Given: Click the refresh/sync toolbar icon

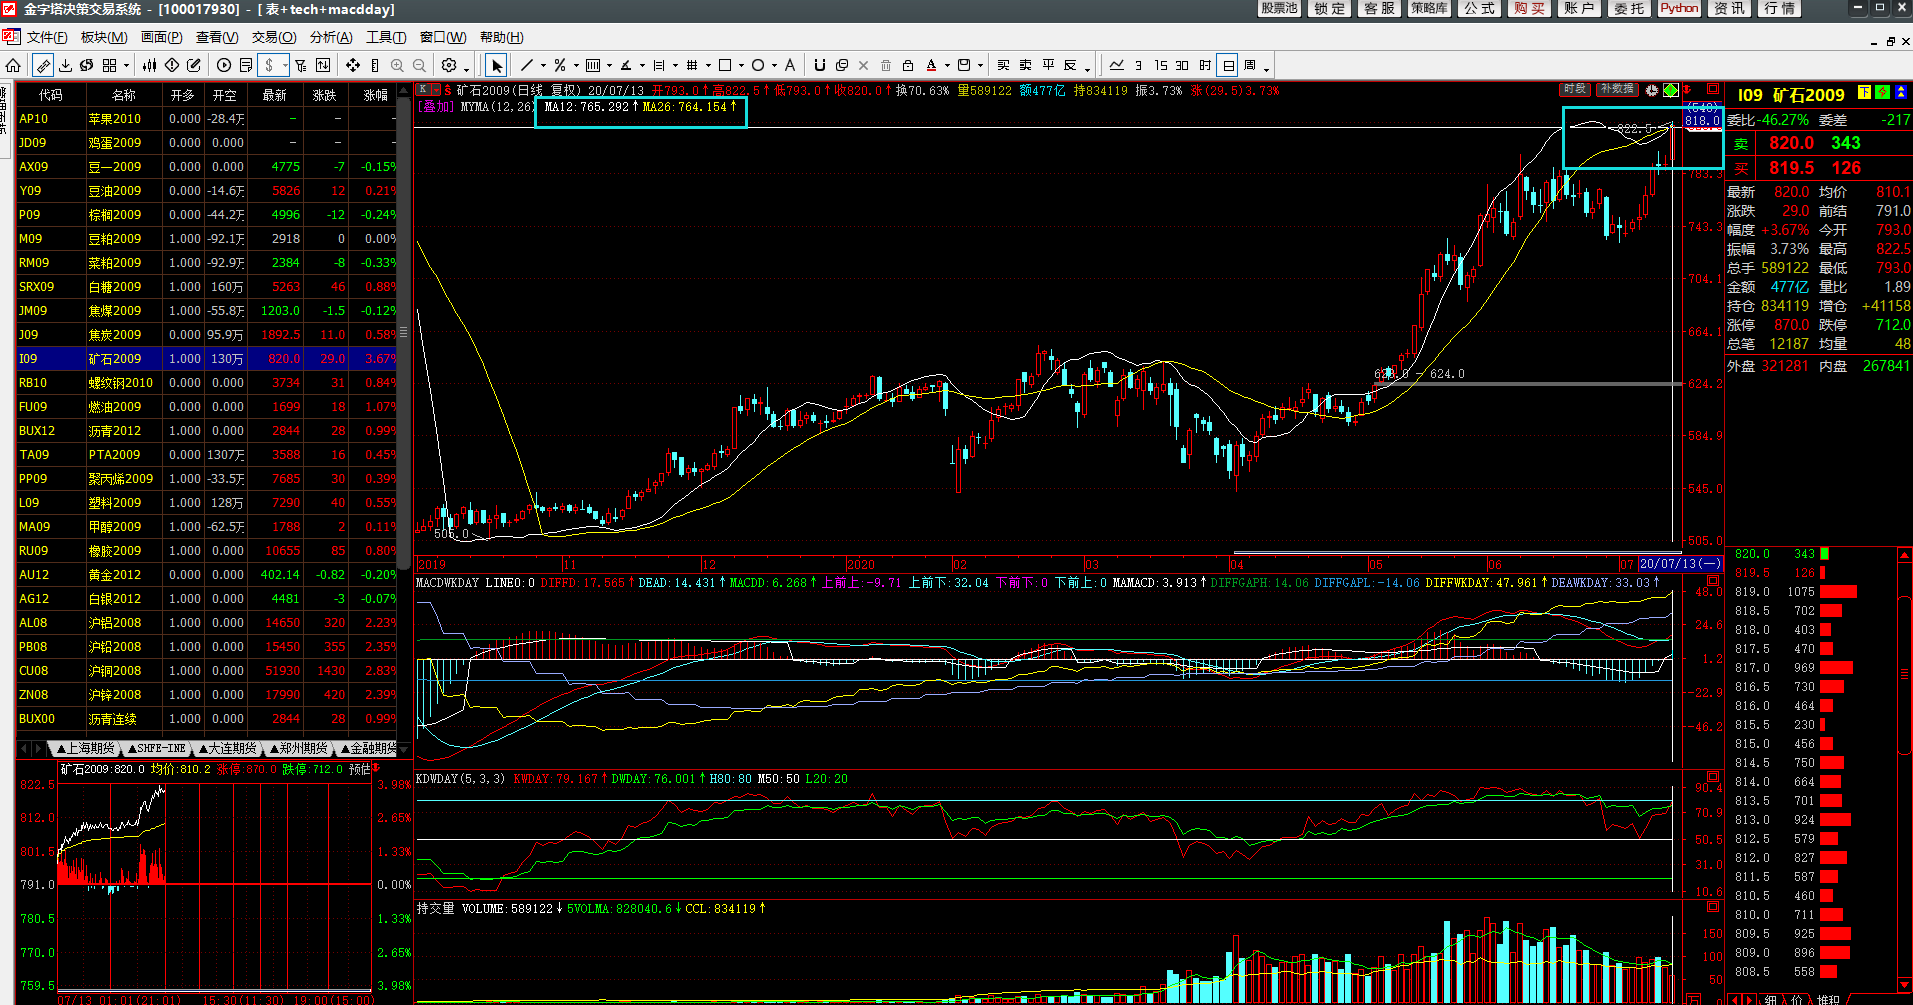Looking at the screenshot, I should [87, 65].
